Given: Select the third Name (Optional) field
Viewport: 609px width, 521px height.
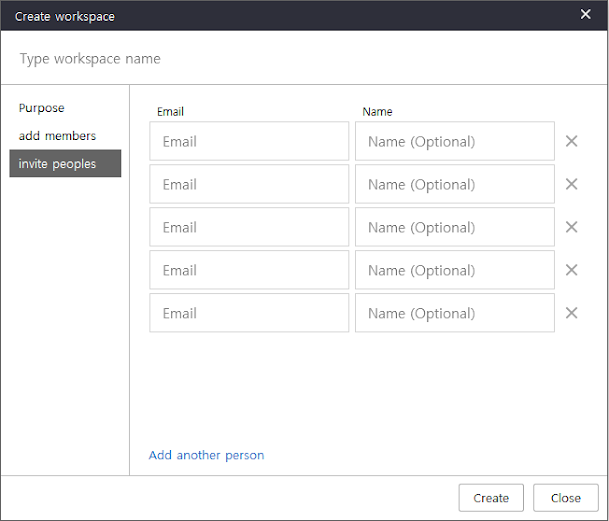Looking at the screenshot, I should tap(454, 227).
